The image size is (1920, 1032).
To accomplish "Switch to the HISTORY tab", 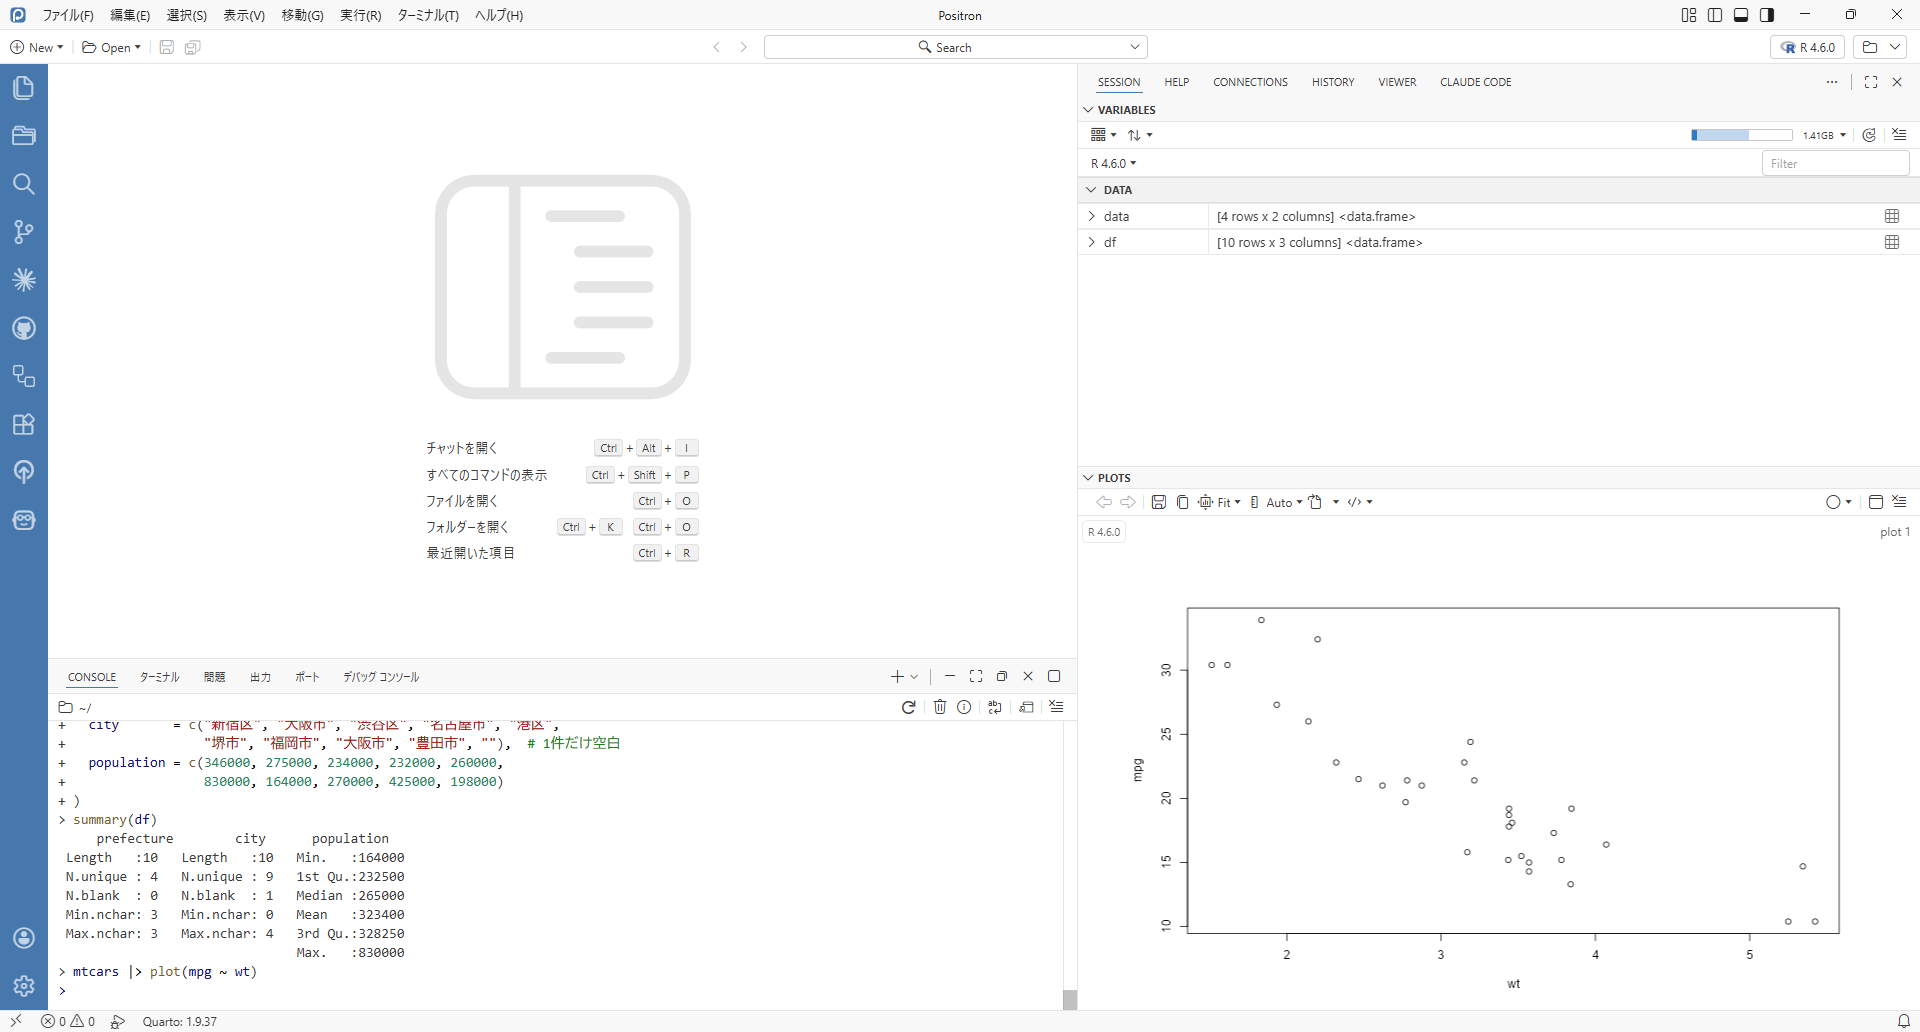I will coord(1332,82).
